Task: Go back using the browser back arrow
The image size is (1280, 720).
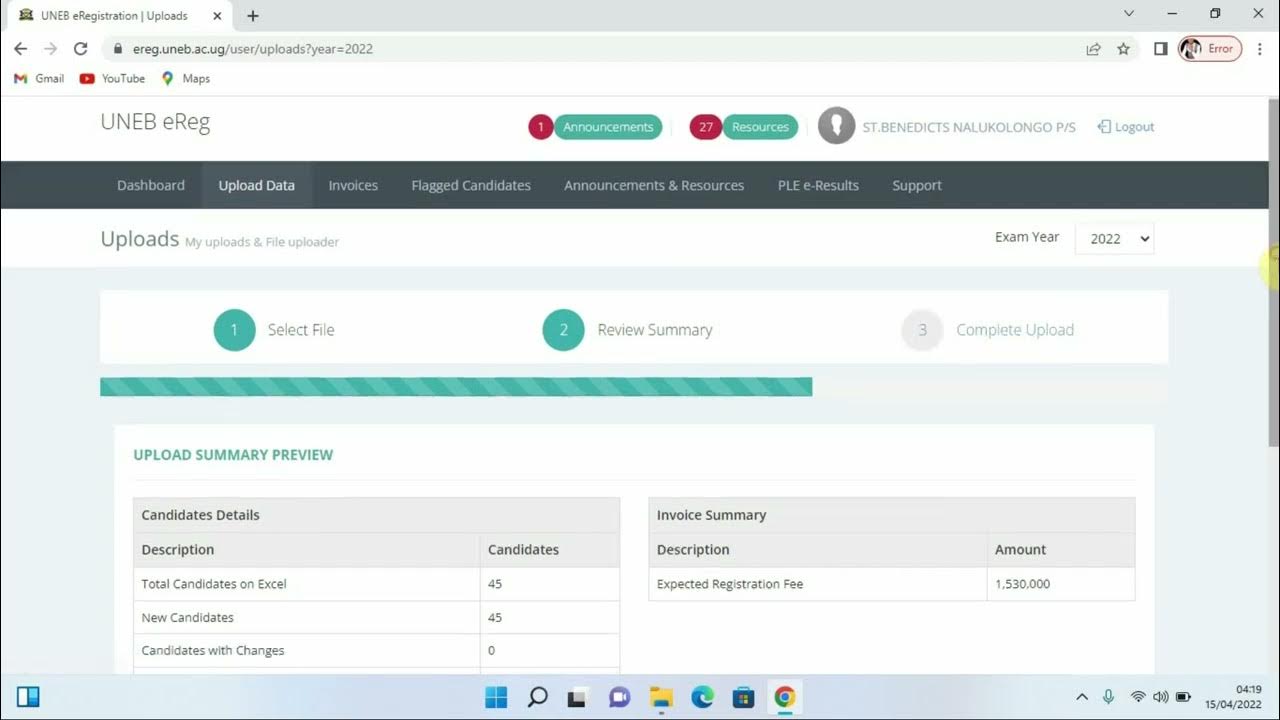Action: point(20,48)
